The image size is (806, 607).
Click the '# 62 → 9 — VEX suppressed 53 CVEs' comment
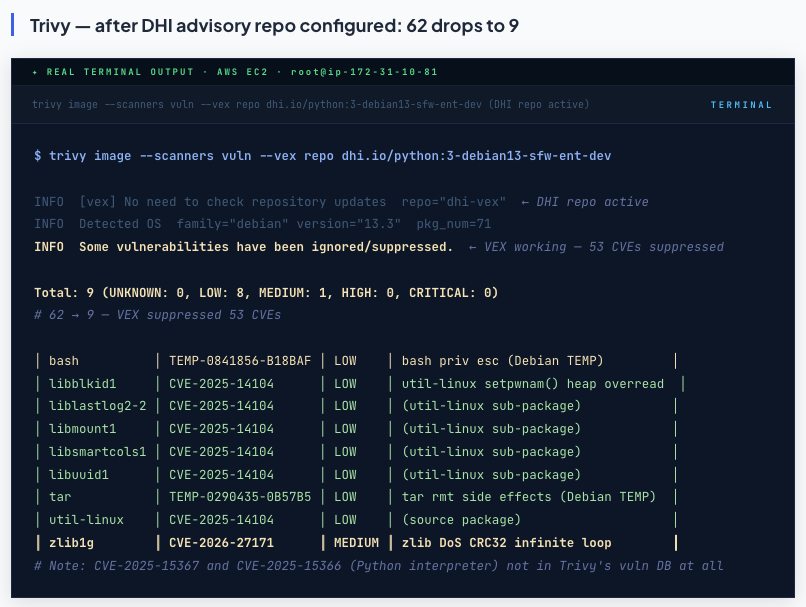(157, 315)
